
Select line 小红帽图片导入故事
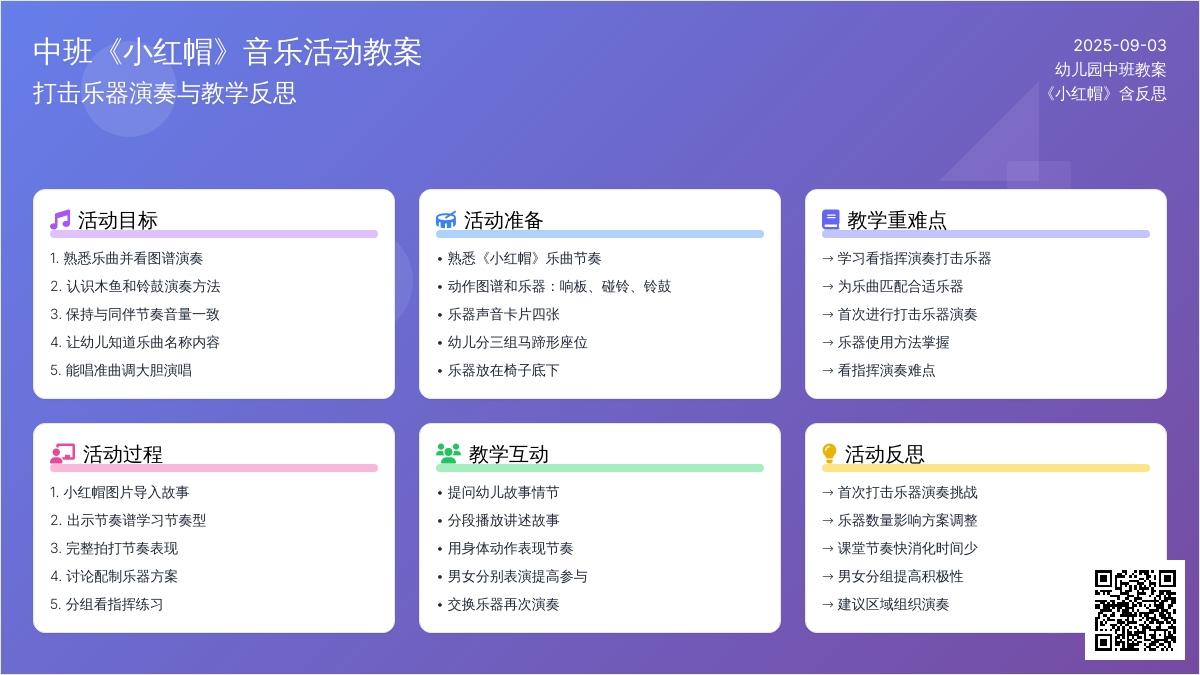[120, 492]
